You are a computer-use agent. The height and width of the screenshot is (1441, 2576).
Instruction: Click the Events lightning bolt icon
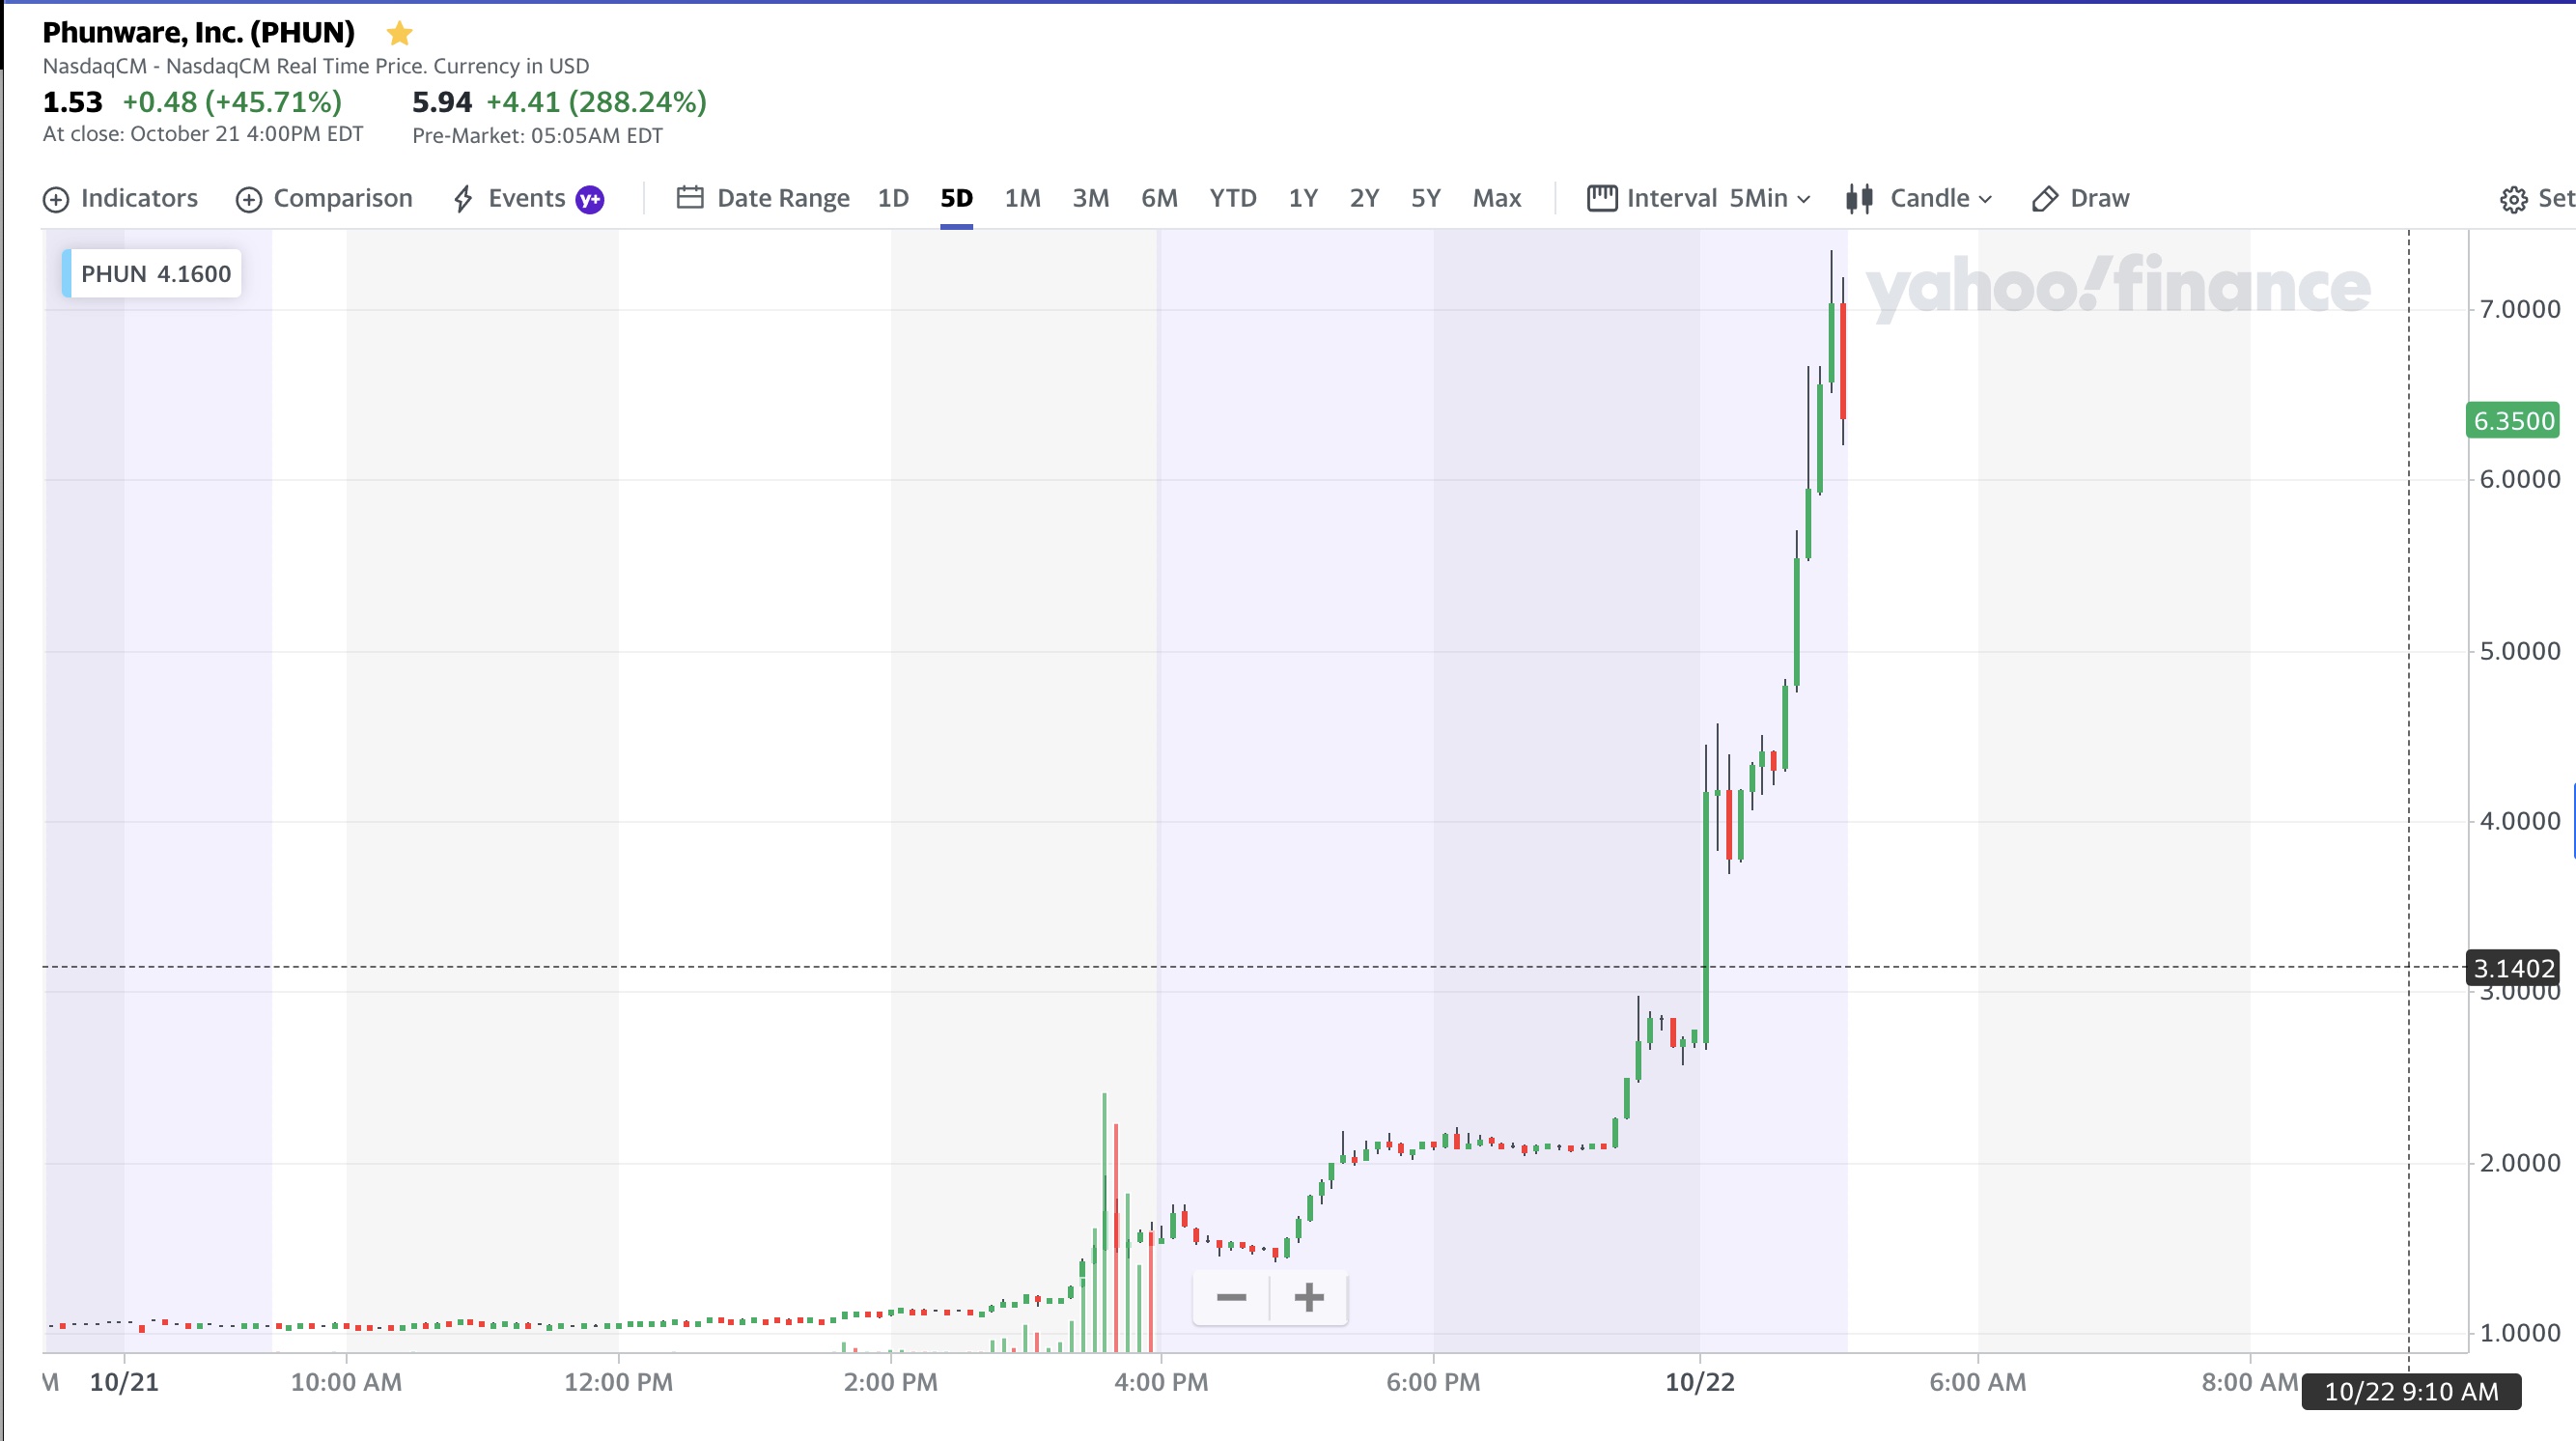click(x=462, y=198)
